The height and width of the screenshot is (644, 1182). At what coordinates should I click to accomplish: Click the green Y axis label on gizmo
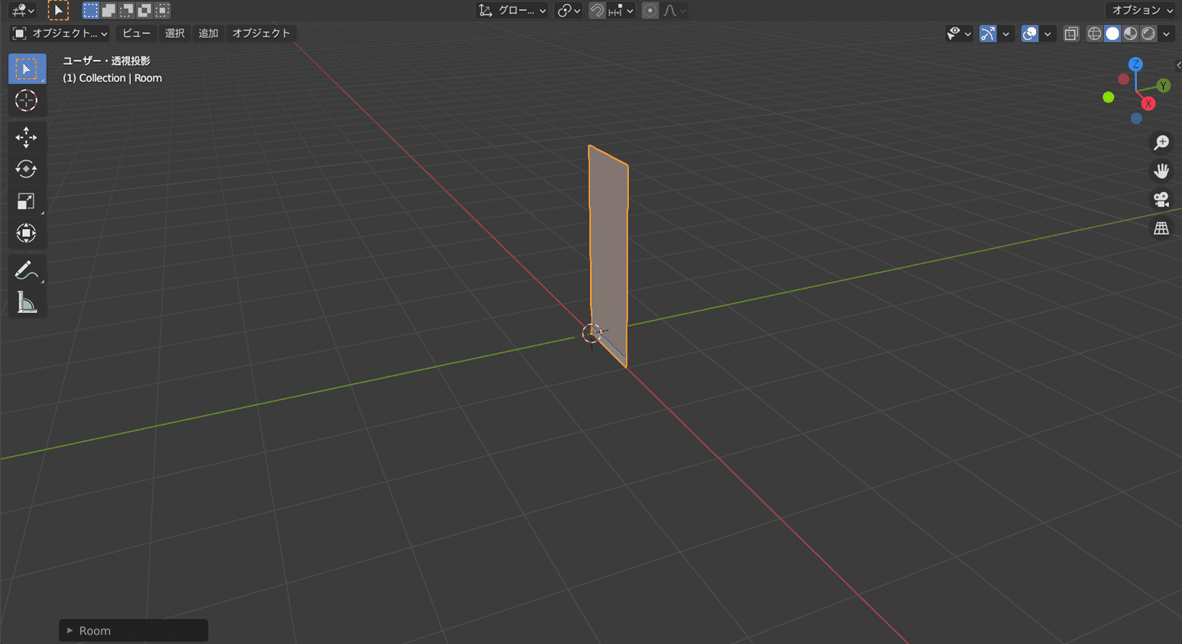coord(1163,85)
